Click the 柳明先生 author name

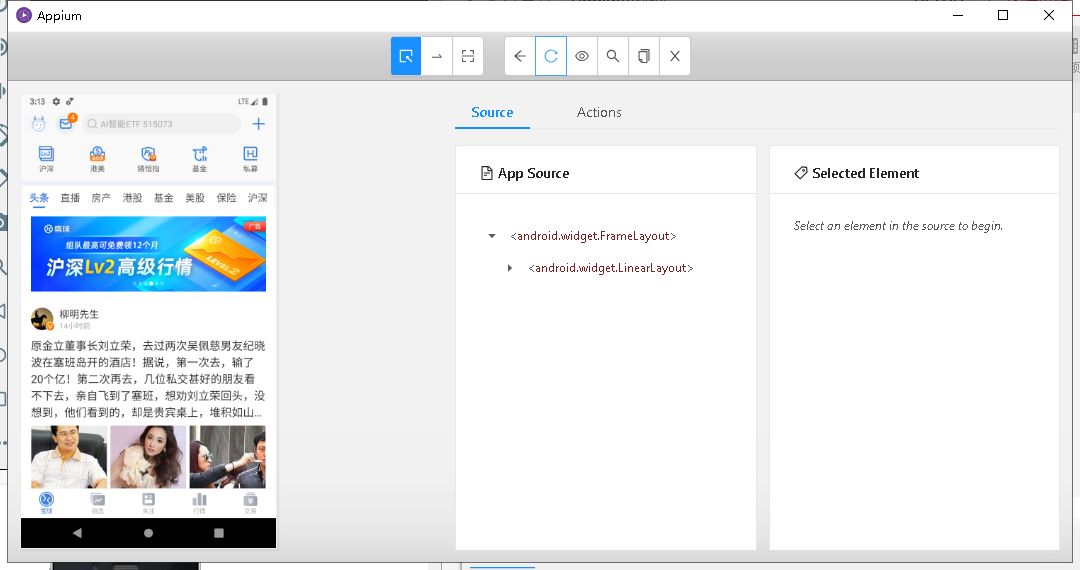(x=79, y=314)
